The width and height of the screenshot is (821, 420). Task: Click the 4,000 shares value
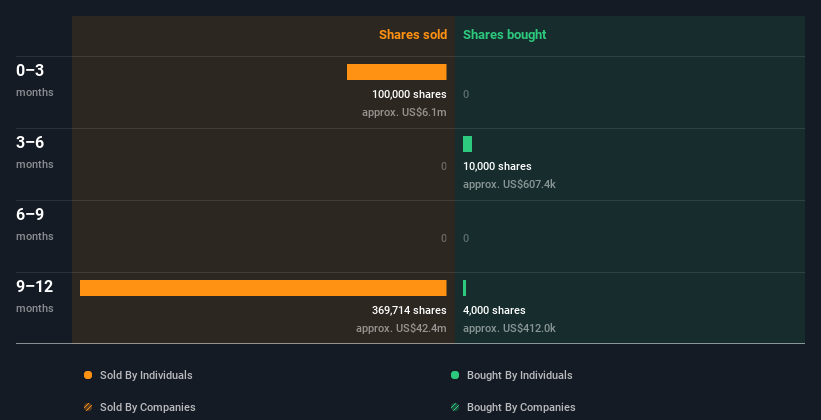[x=494, y=311]
